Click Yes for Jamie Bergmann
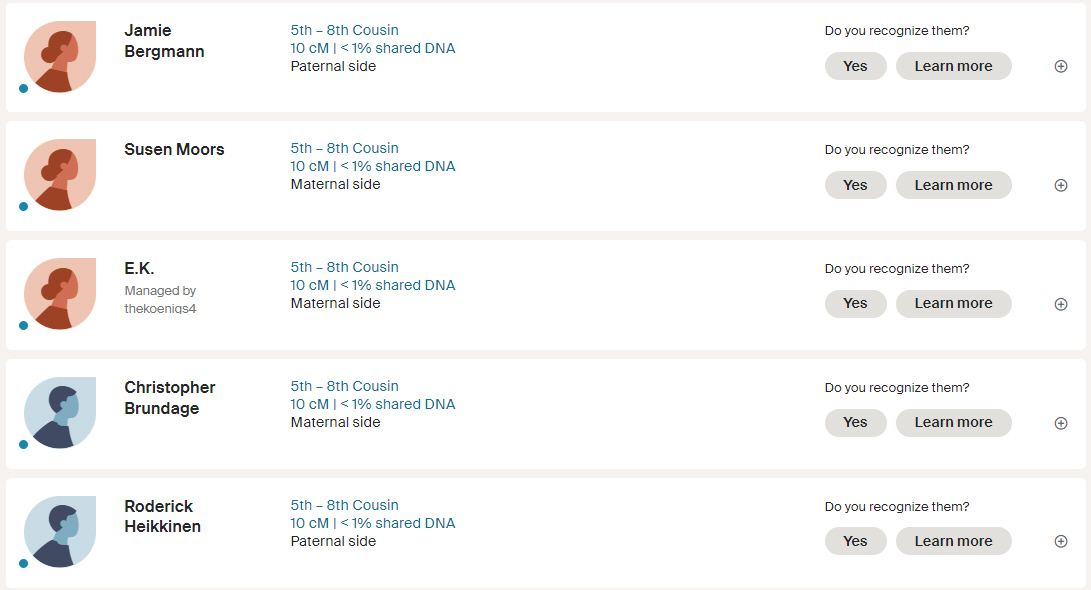Image resolution: width=1091 pixels, height=590 pixels. coord(855,66)
